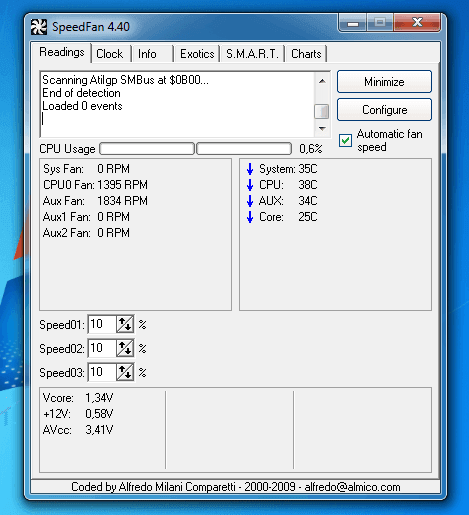Click the '+12V: 0,58V' voltage reading

78,414
